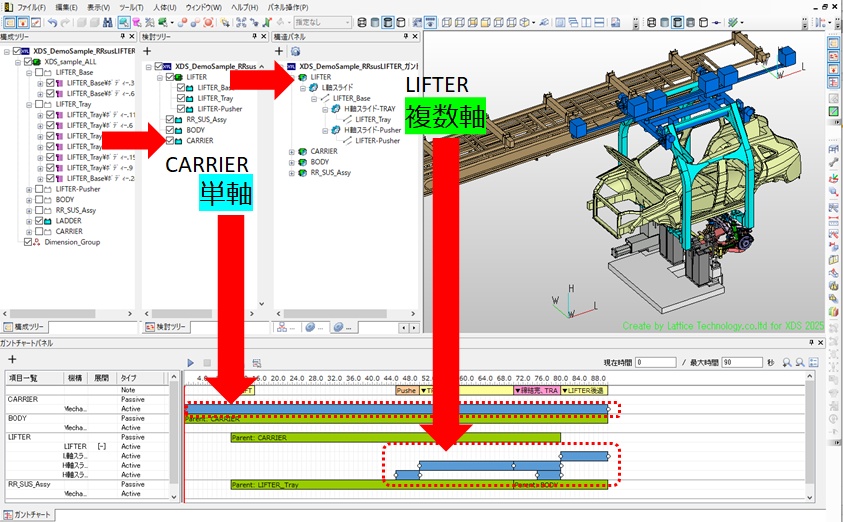Toggle the LADDER checkbox in the tree
843x522 pixels.
[40, 220]
